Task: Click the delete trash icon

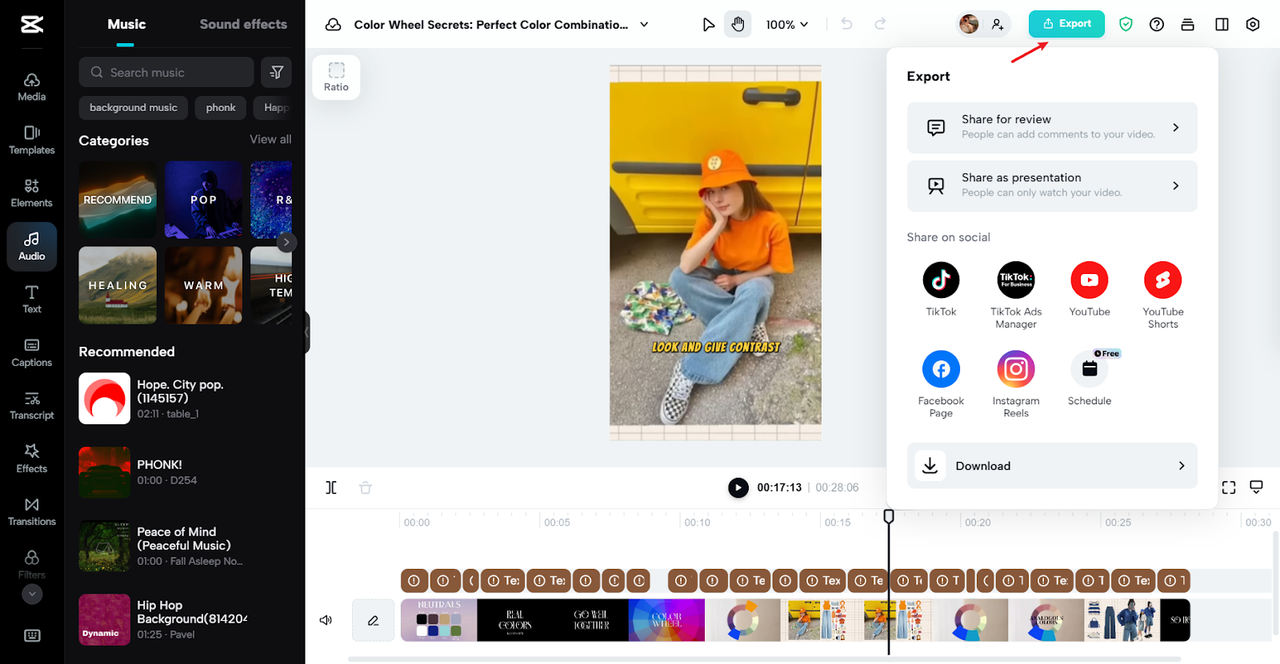Action: coord(365,488)
